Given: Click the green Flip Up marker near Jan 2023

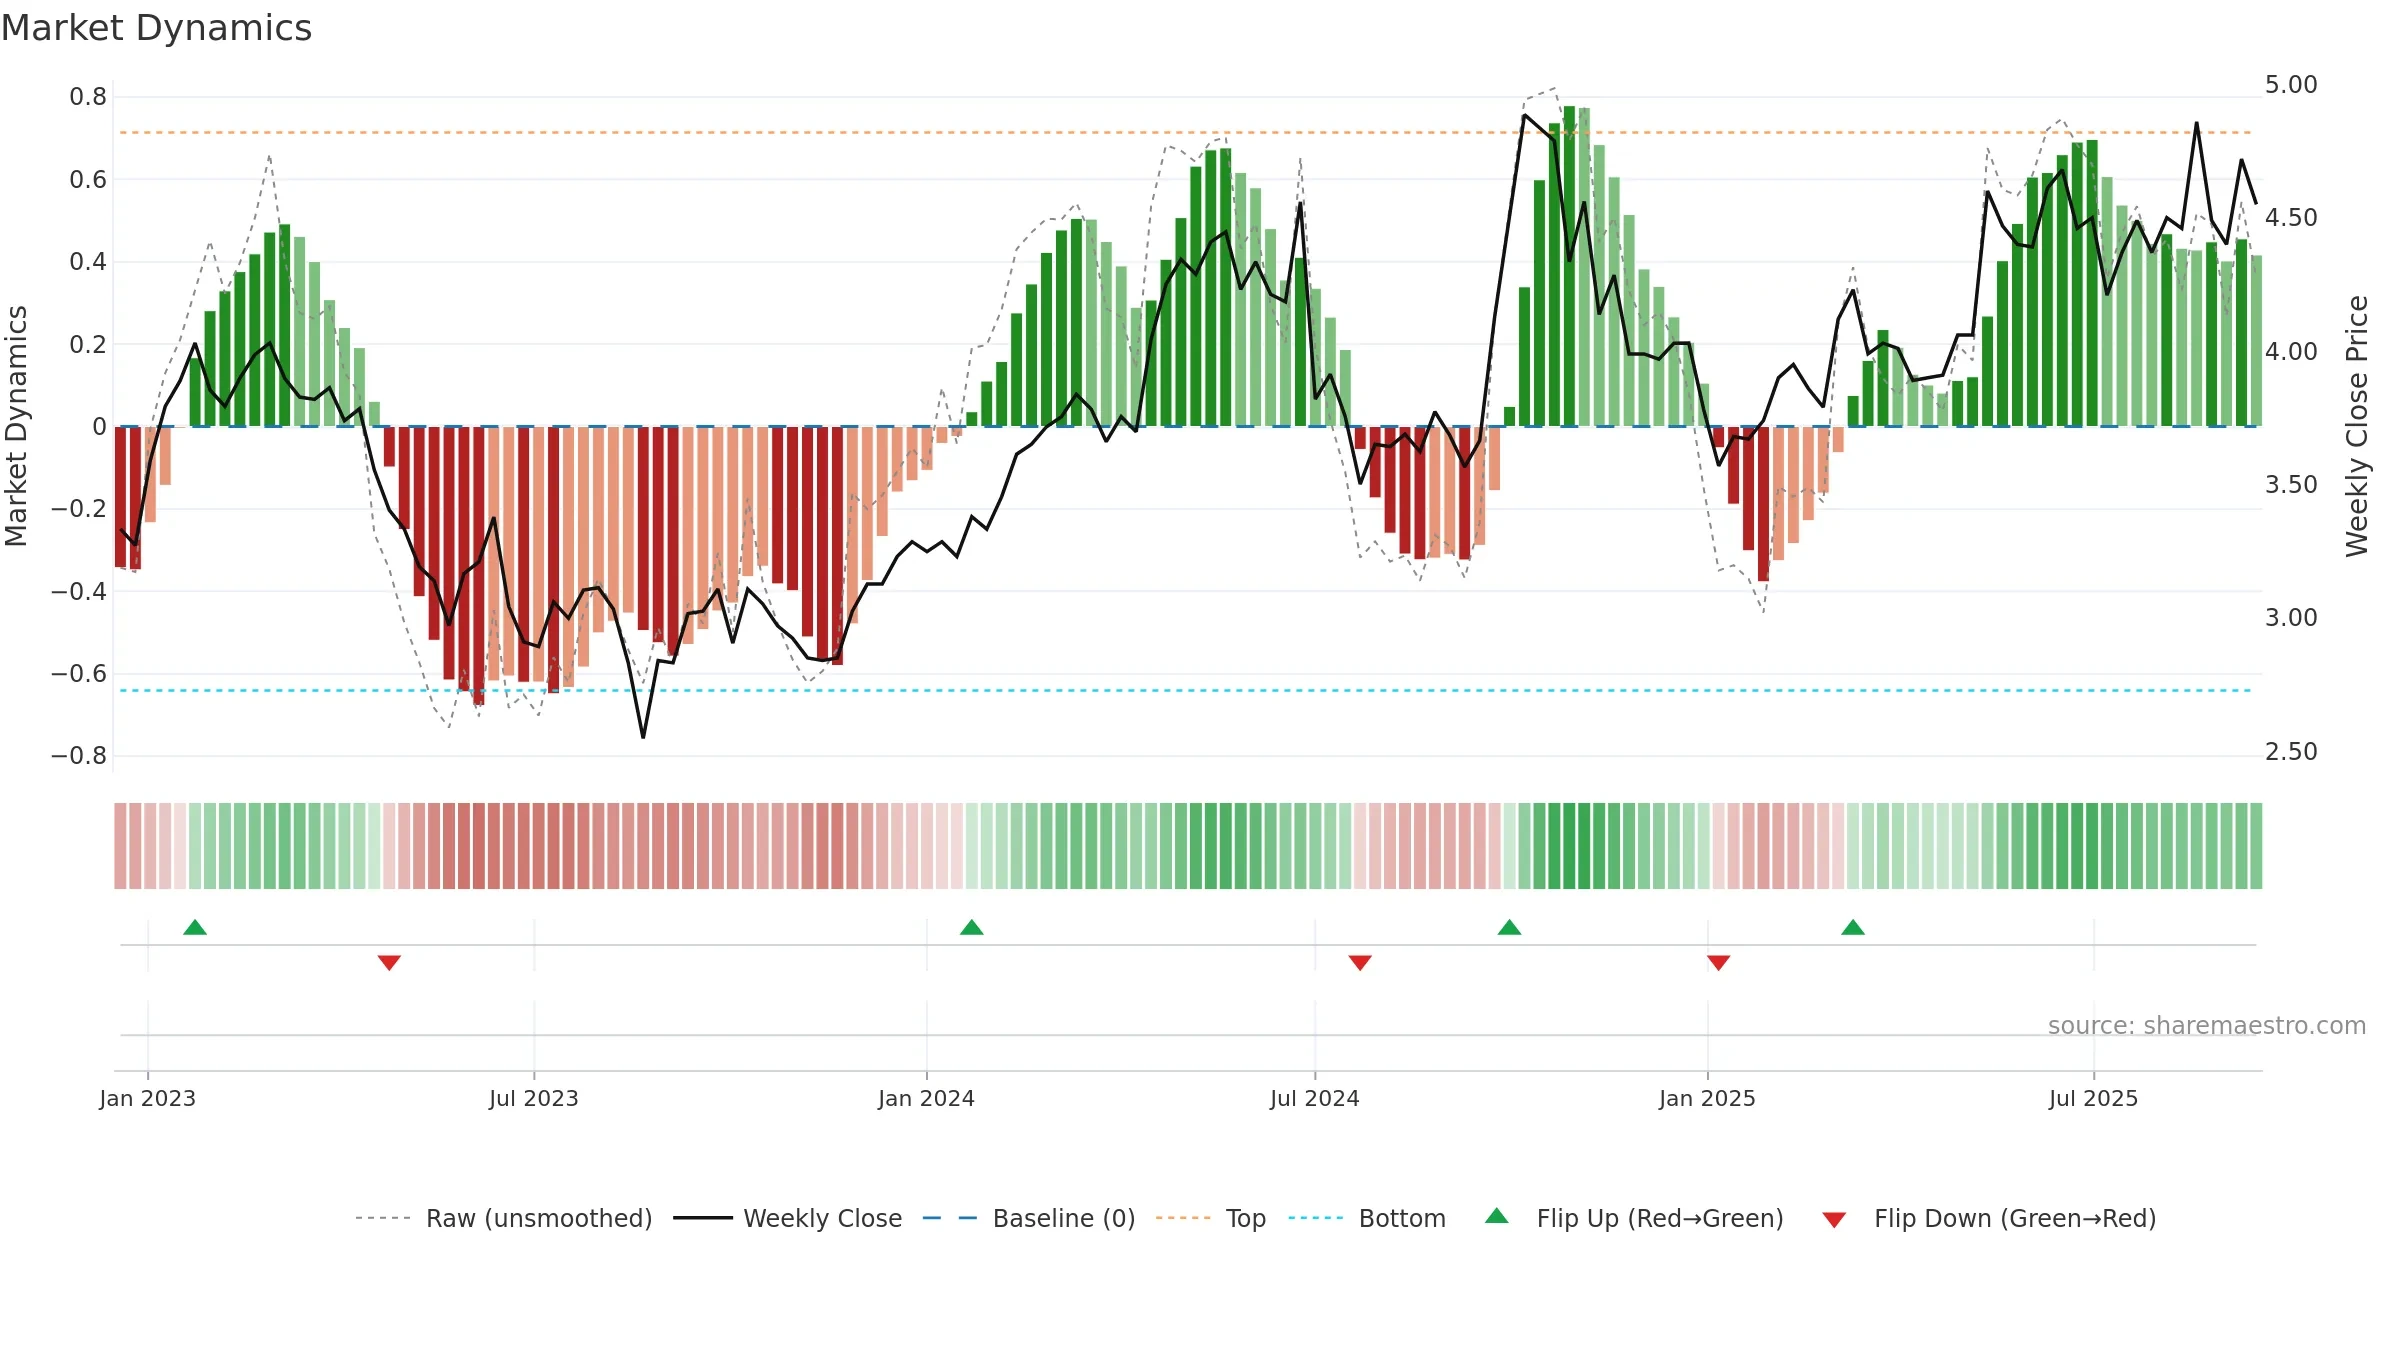Looking at the screenshot, I should point(195,927).
